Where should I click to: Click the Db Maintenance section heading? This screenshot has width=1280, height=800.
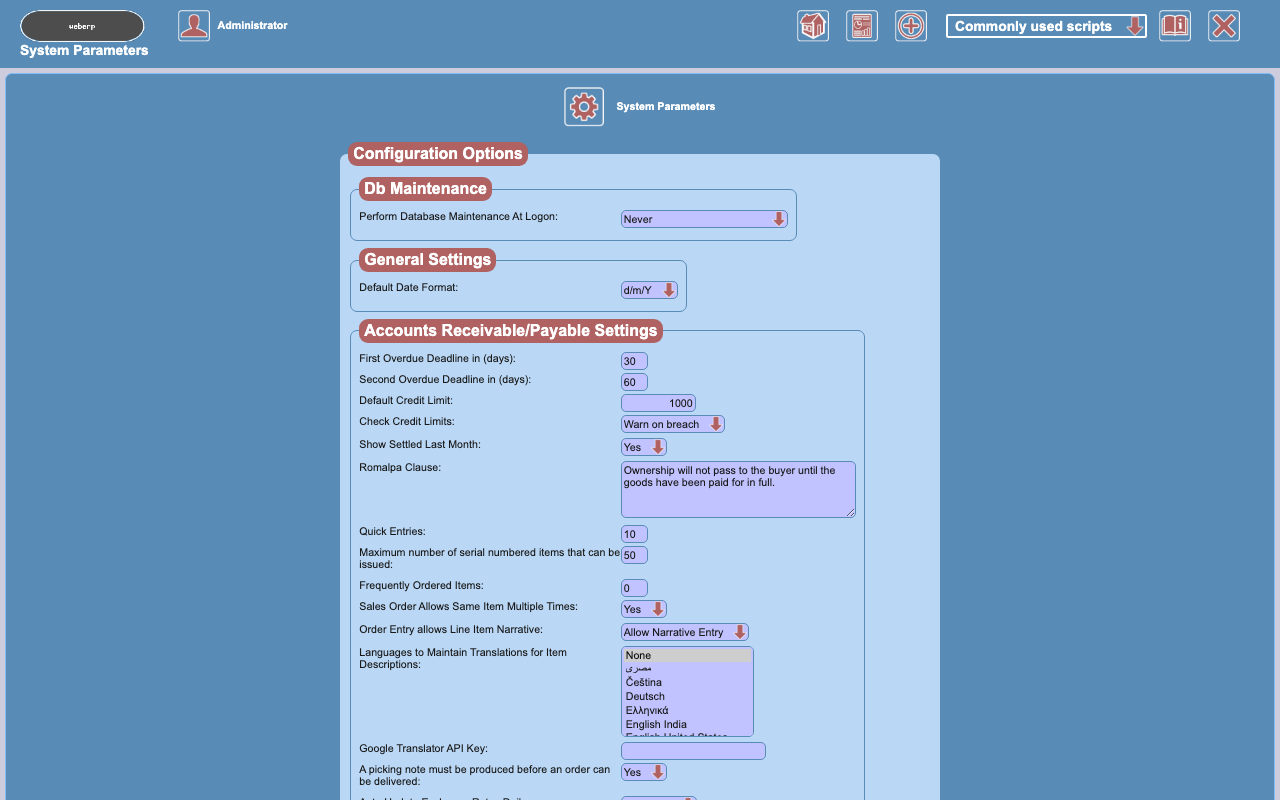tap(425, 188)
